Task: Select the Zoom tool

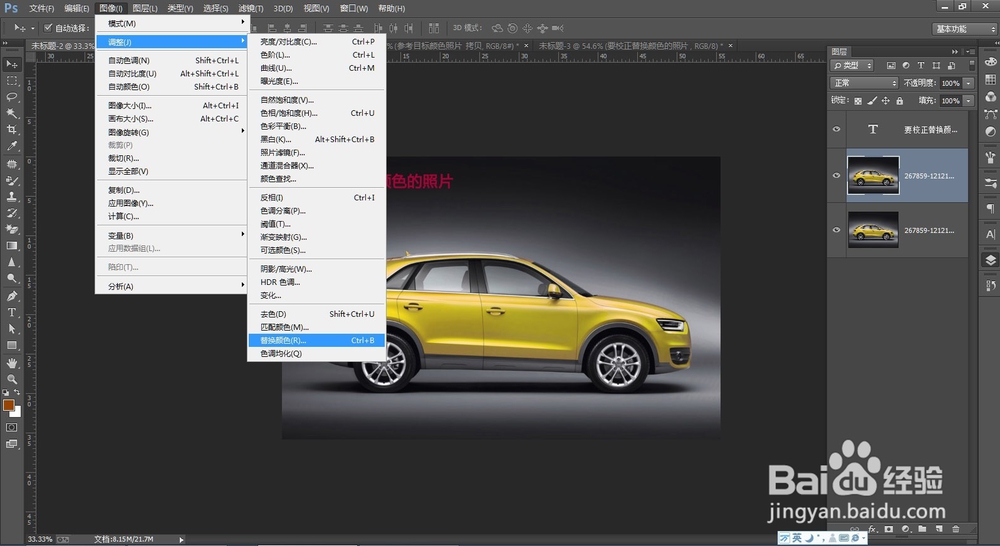Action: pos(11,380)
